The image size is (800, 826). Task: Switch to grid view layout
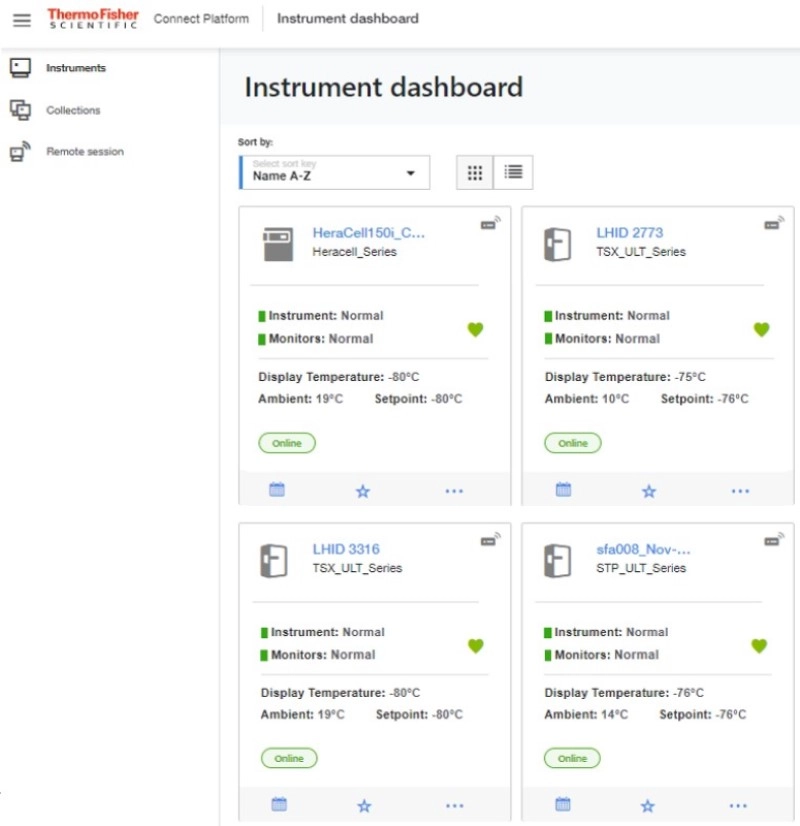[x=475, y=172]
